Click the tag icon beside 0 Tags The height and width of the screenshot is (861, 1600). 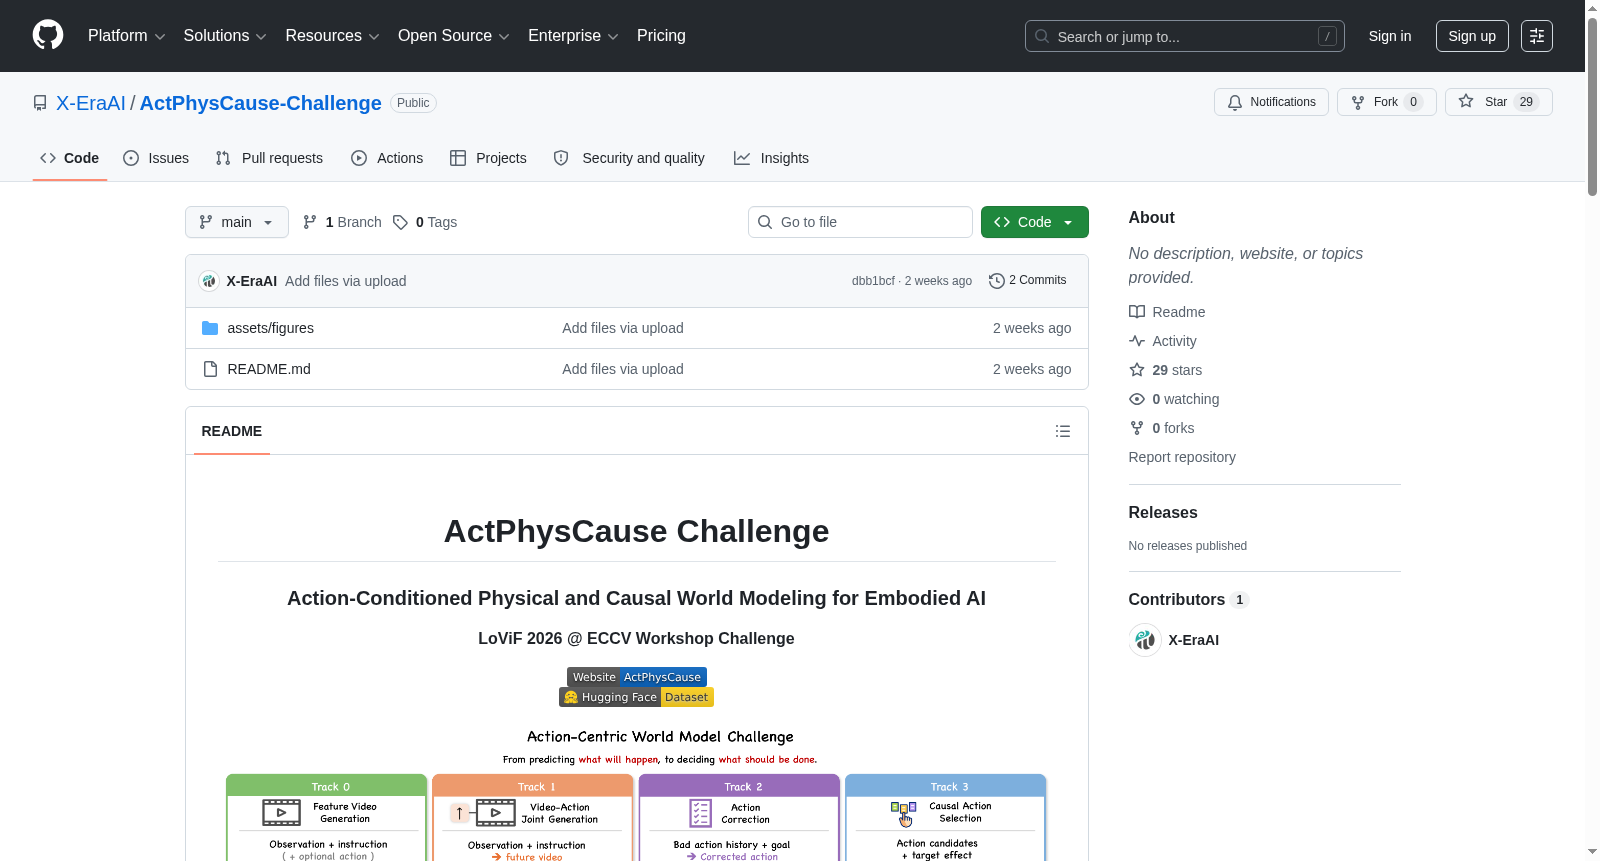[x=400, y=222]
